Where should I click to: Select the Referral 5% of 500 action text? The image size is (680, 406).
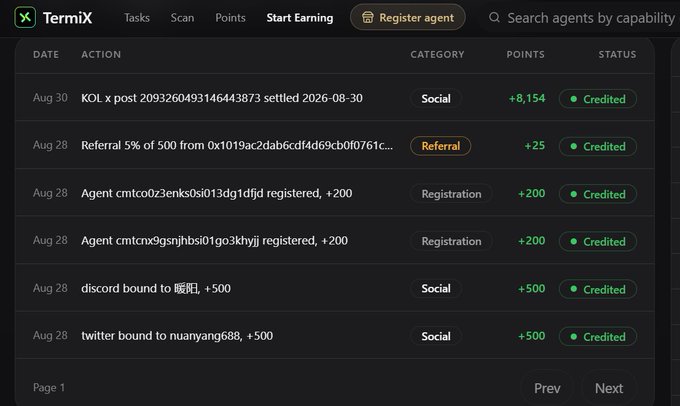pyautogui.click(x=237, y=145)
